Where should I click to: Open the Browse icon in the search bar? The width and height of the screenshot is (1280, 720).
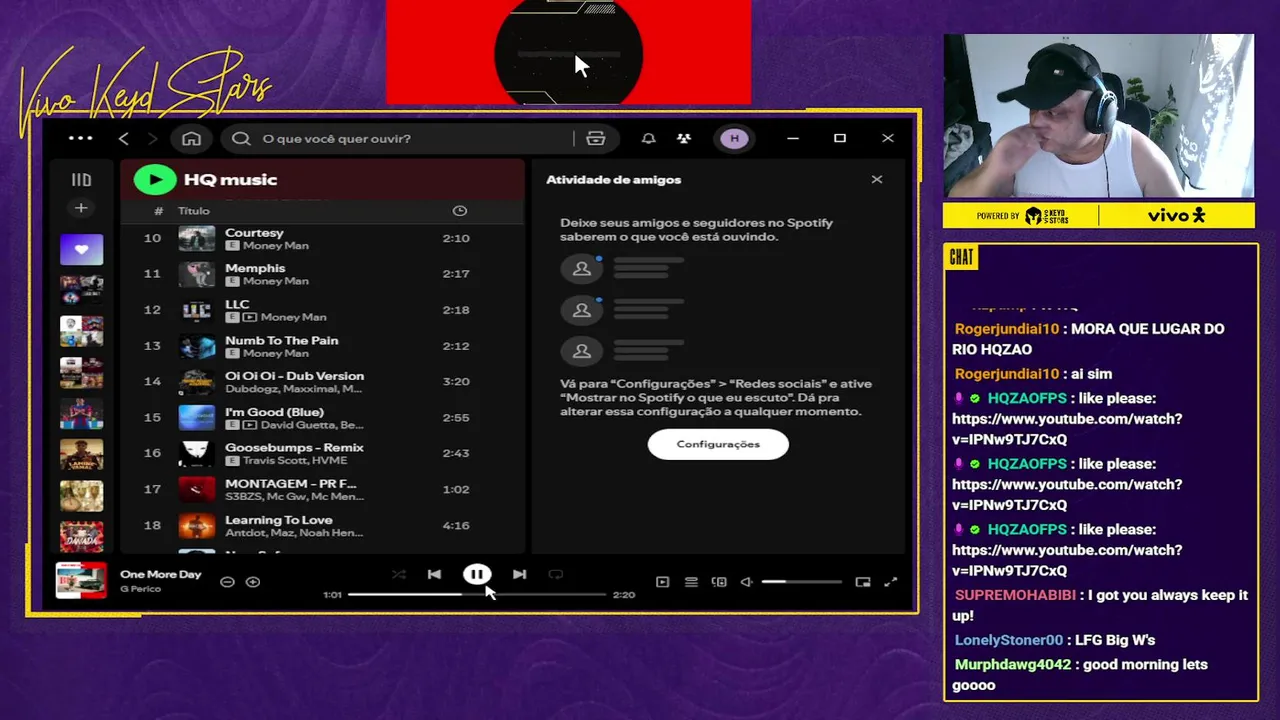(x=596, y=138)
